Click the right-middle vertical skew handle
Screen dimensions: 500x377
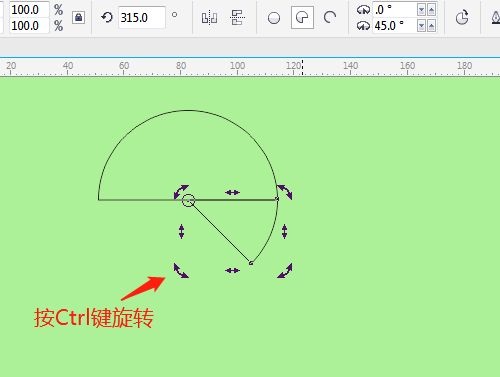tap(284, 231)
